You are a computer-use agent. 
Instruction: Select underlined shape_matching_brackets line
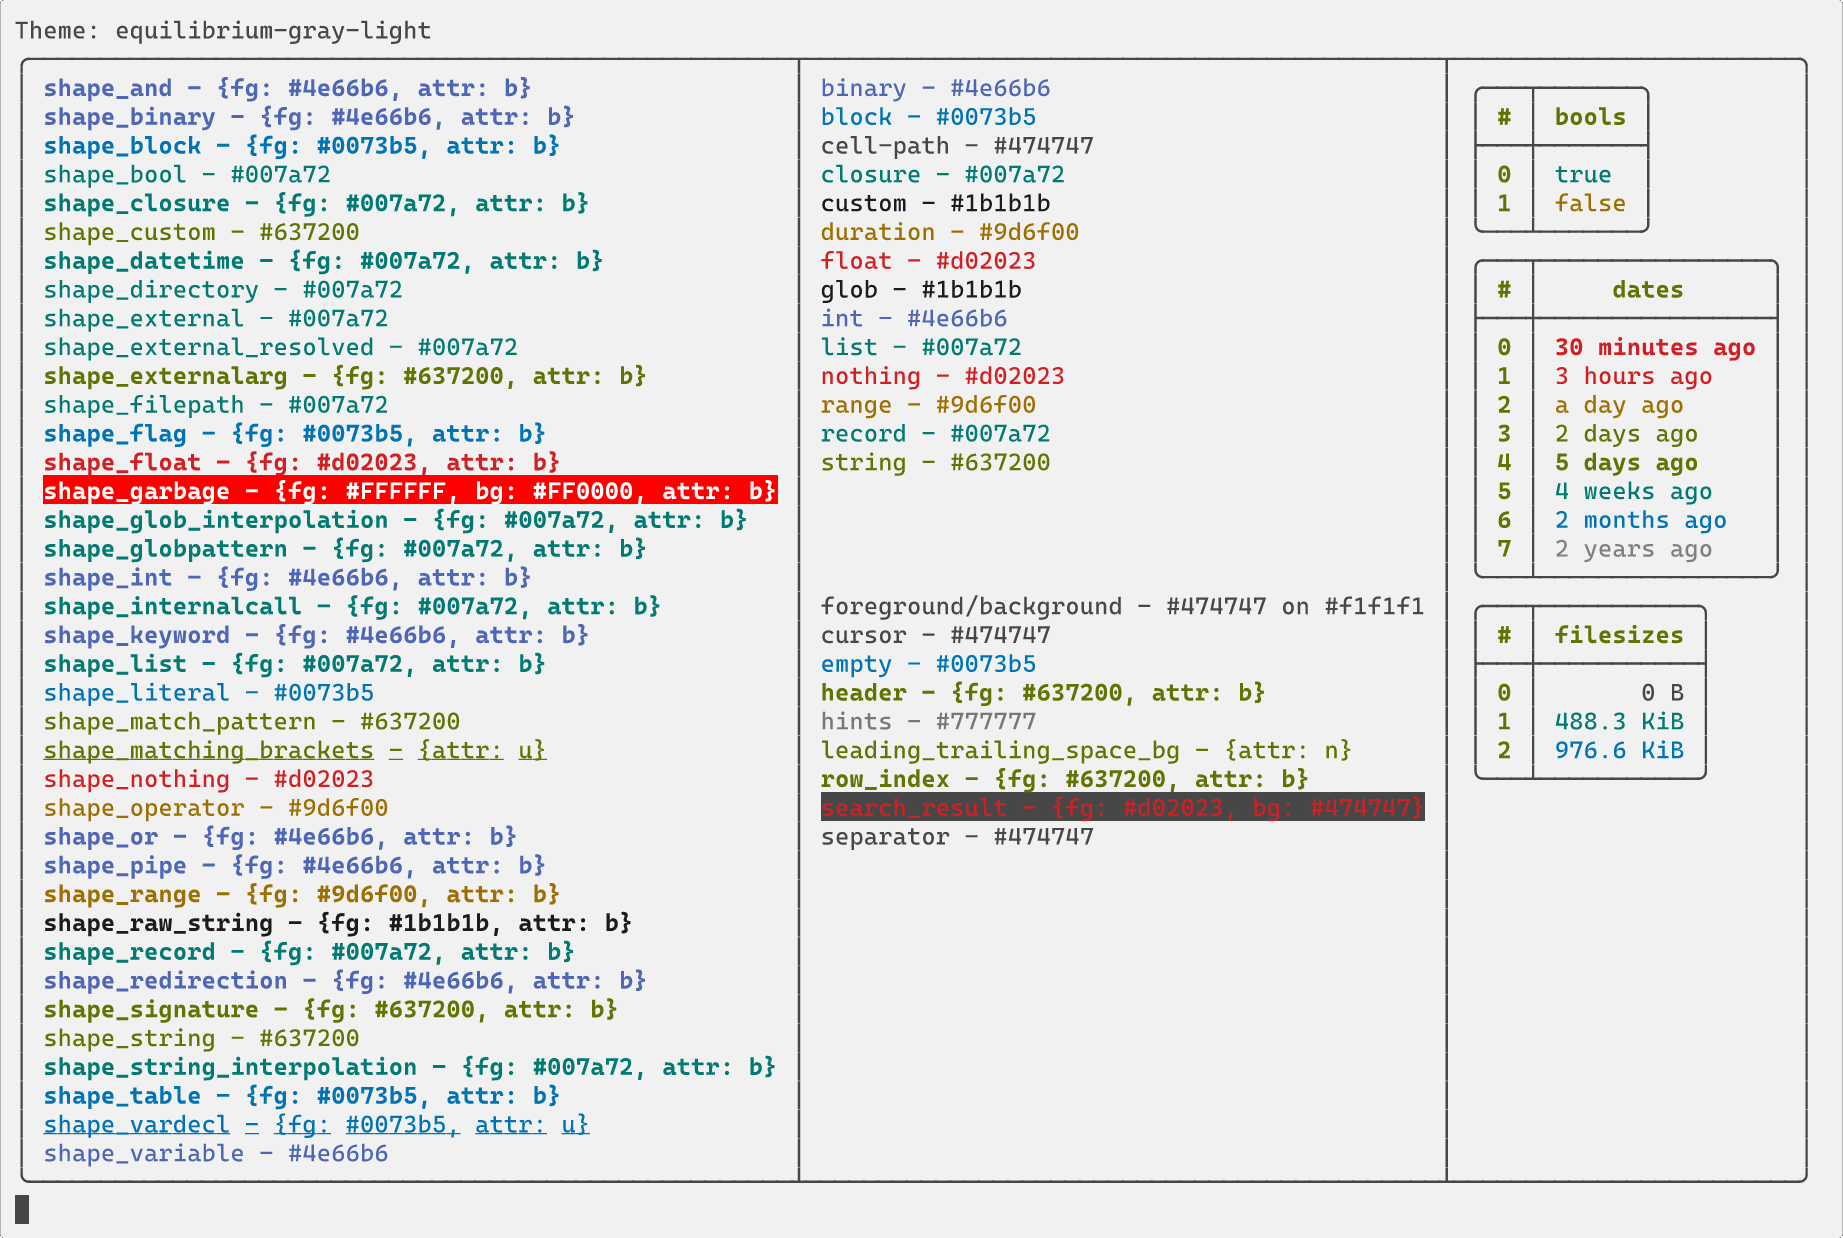(295, 751)
